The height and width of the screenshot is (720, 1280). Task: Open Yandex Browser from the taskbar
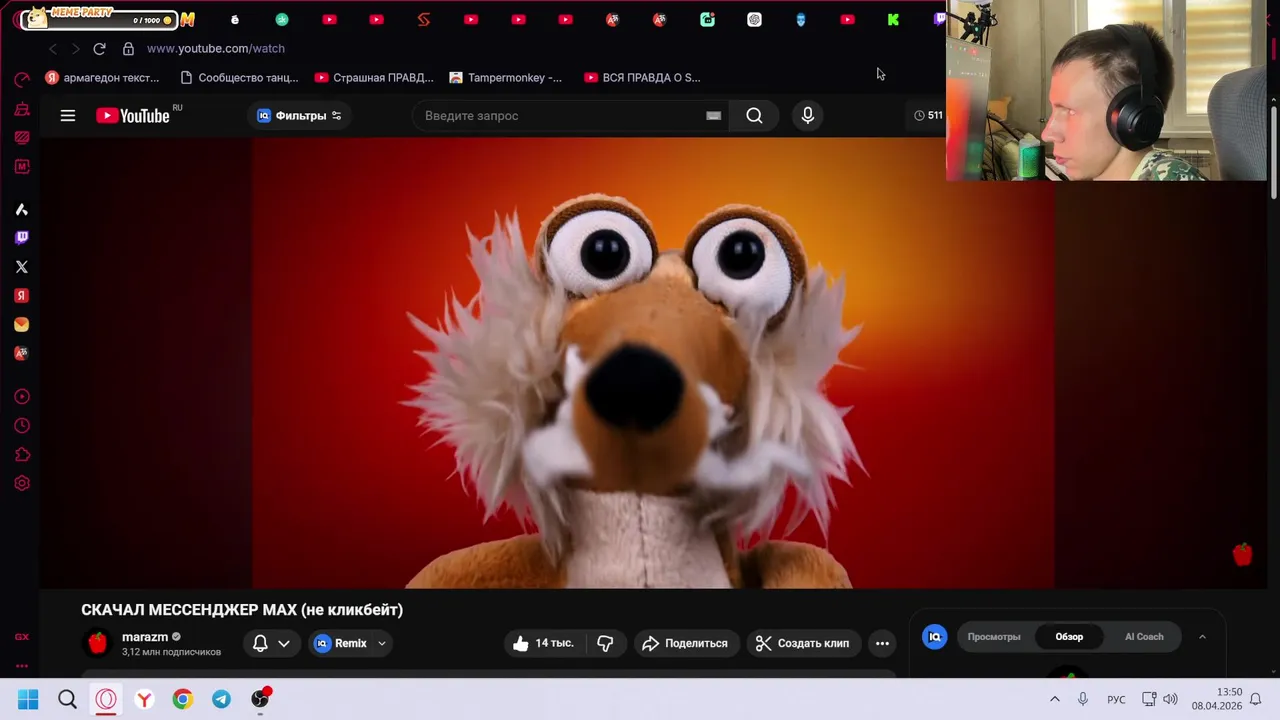[x=144, y=700]
